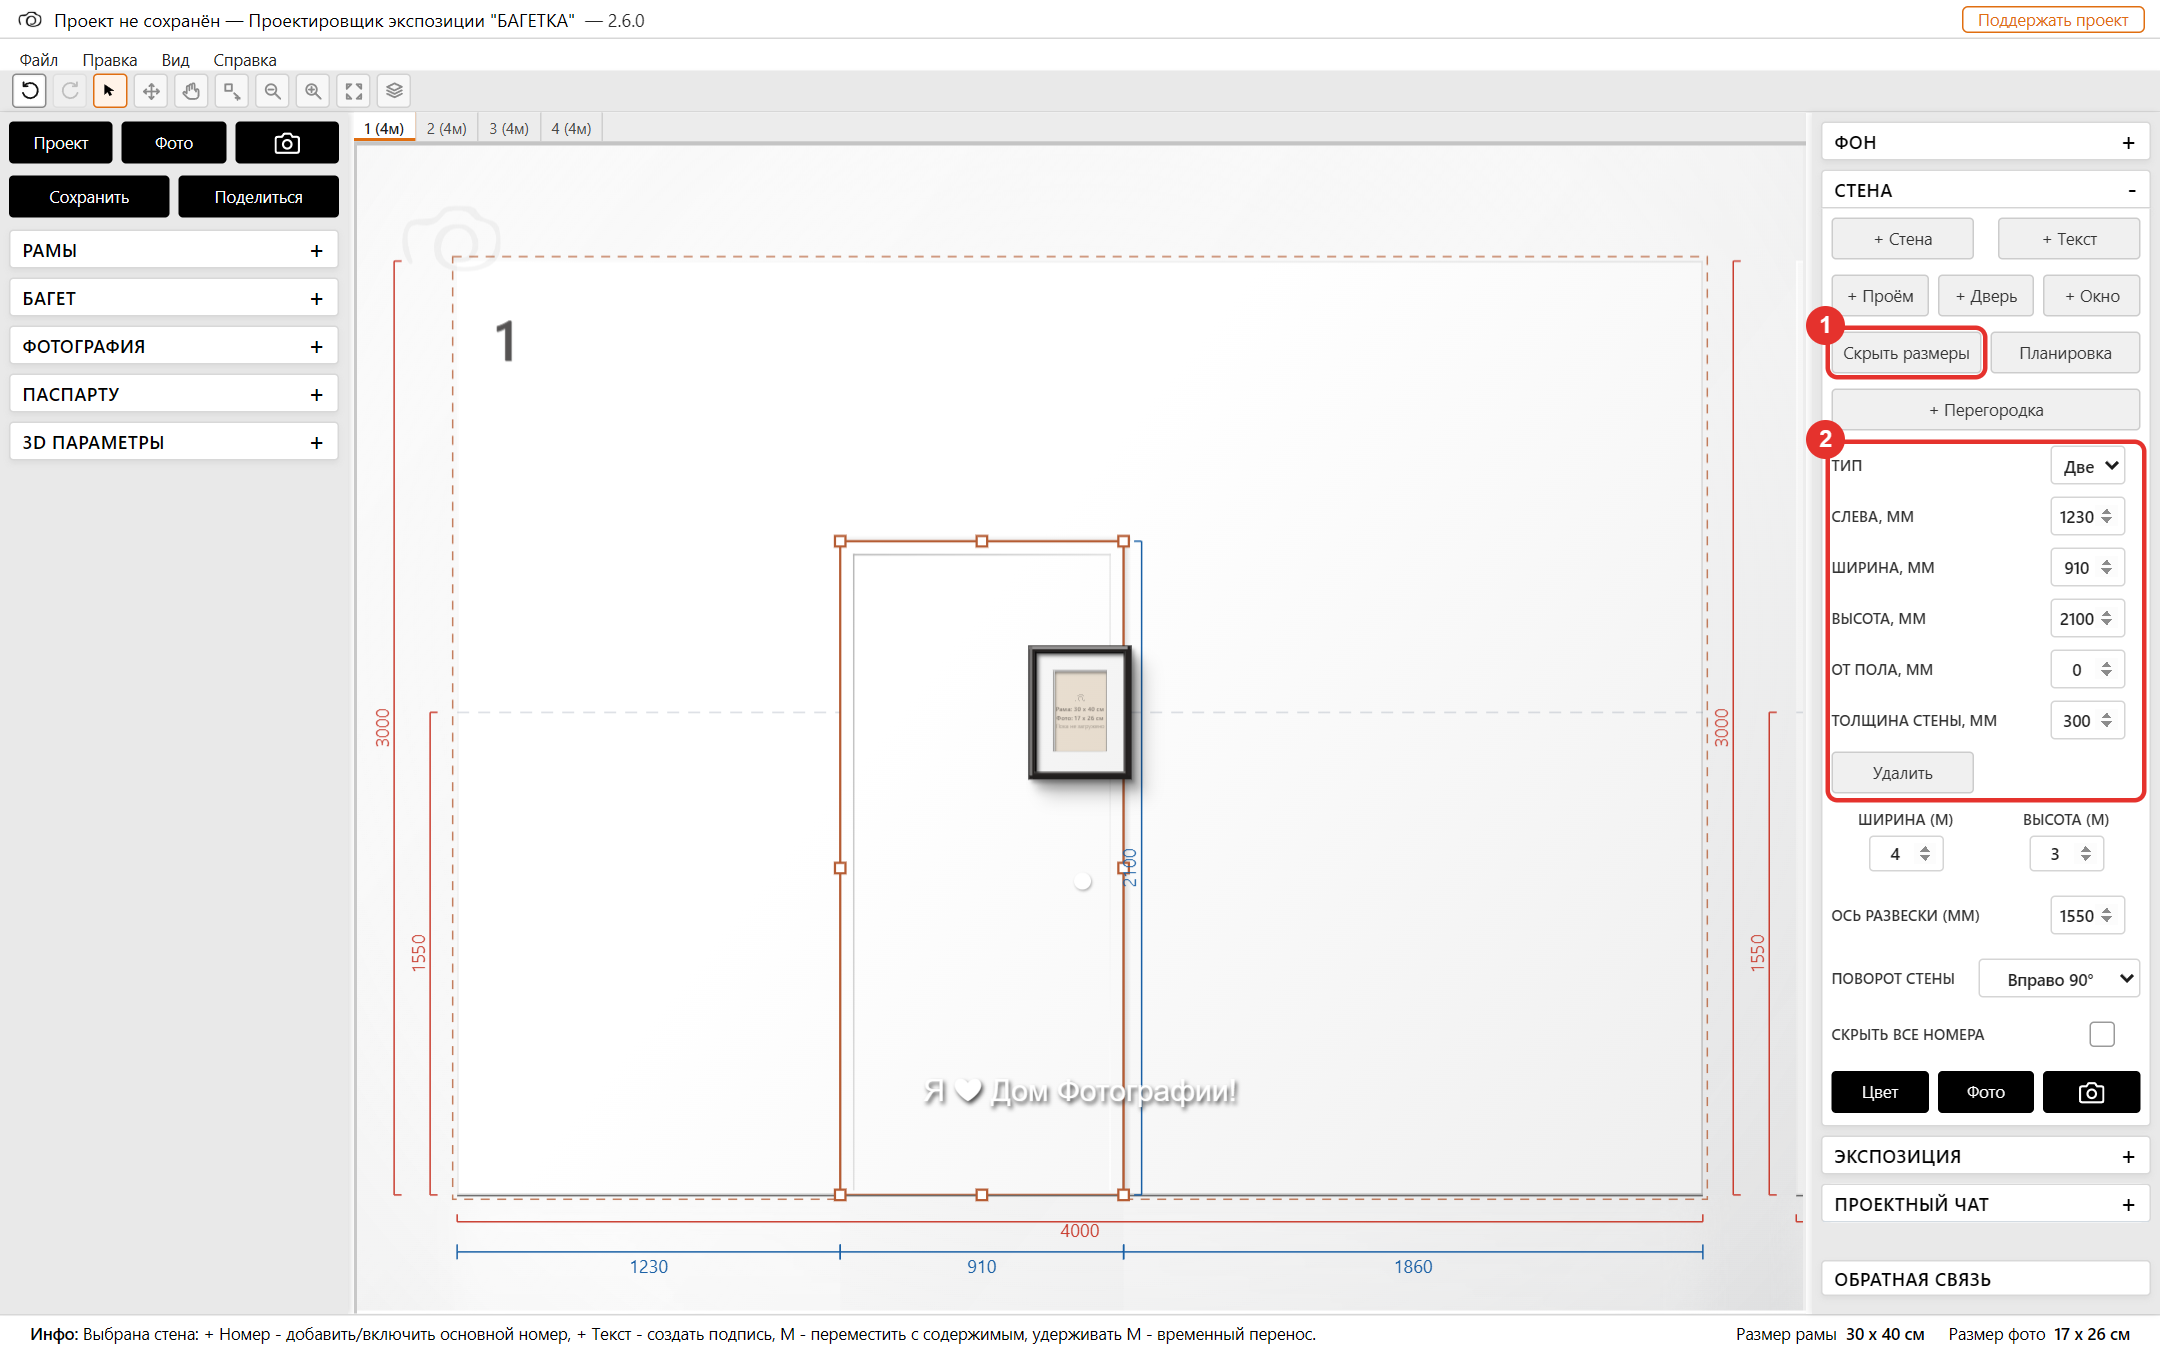Switch to wall tab 2 (4м)

pos(446,128)
